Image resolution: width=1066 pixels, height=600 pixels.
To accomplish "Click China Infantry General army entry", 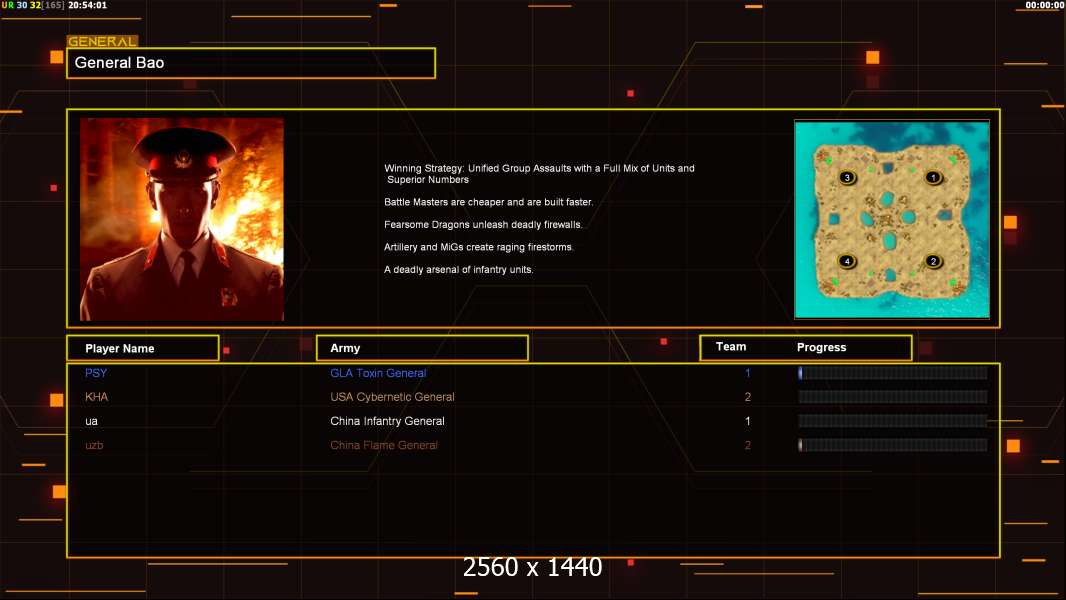I will point(388,421).
